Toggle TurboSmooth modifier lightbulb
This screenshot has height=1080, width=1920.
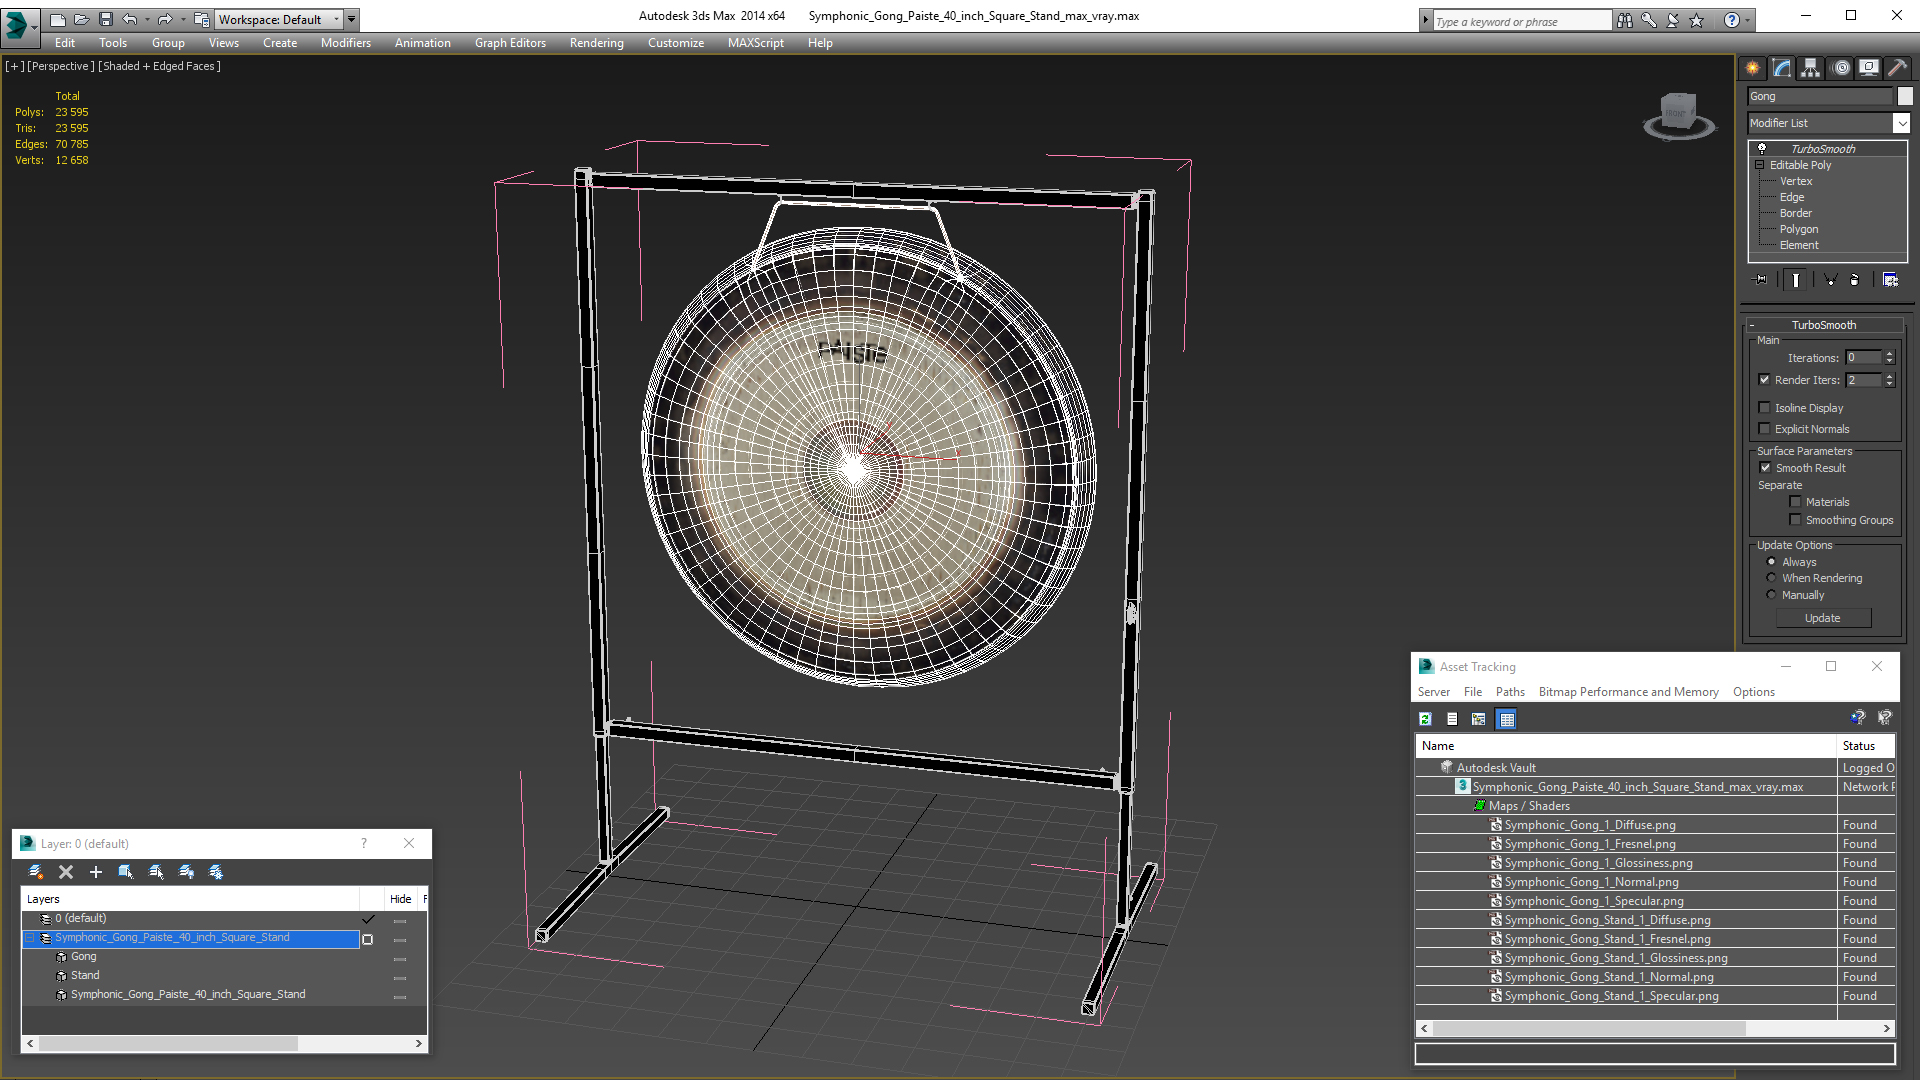pyautogui.click(x=1762, y=148)
